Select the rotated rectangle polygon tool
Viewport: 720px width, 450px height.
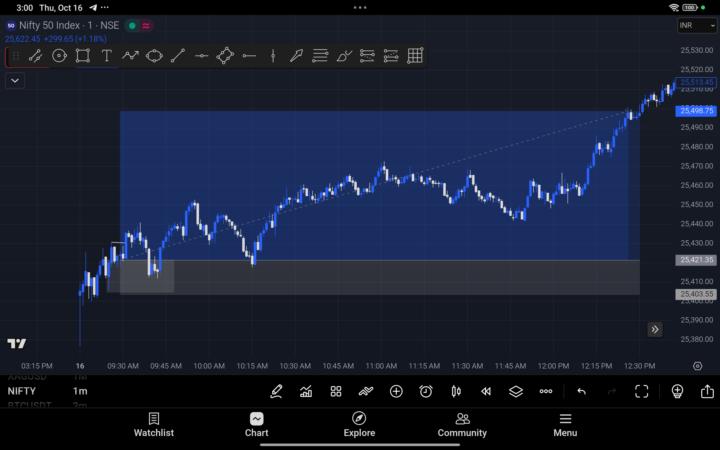click(225, 56)
